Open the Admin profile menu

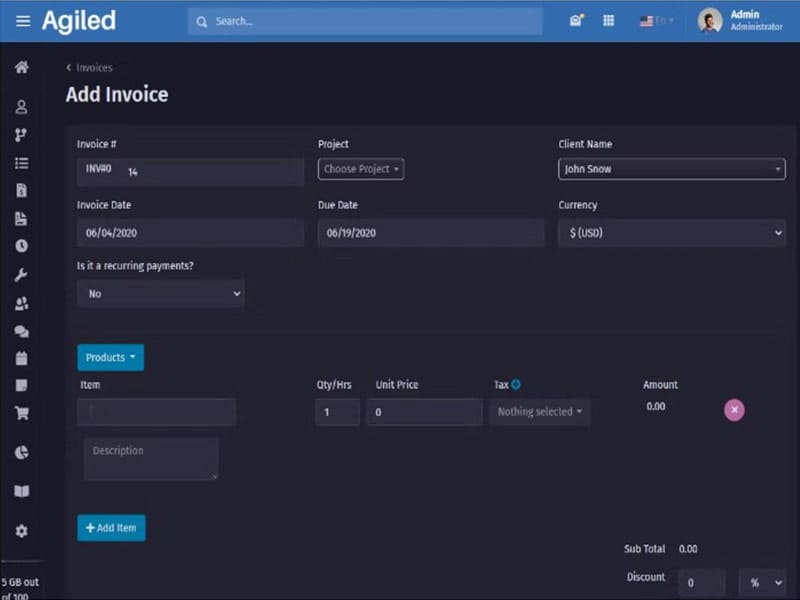[740, 21]
